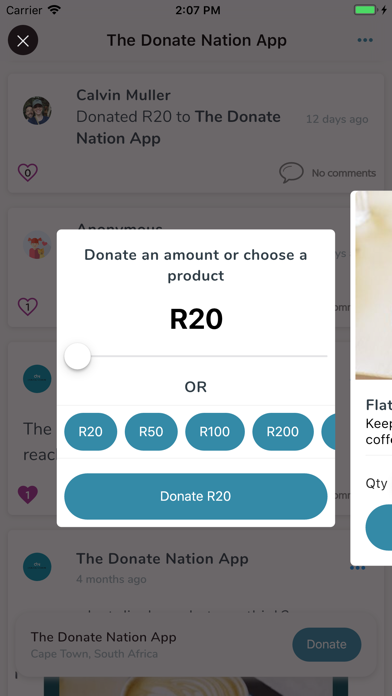Open the post options three-dot icon

coord(357,568)
